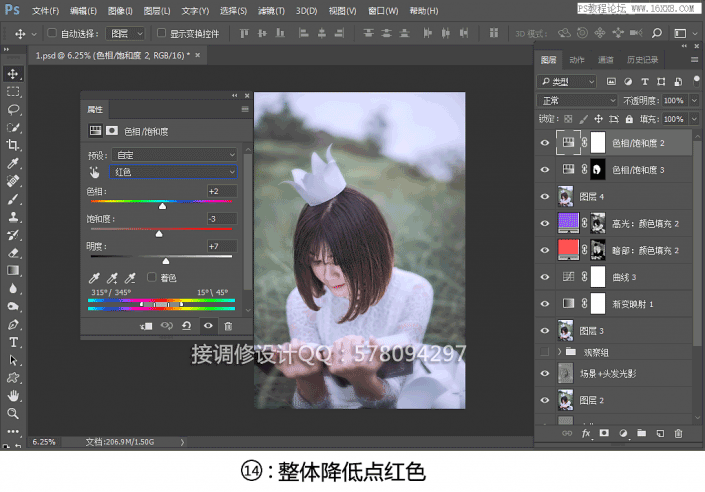The width and height of the screenshot is (705, 492).
Task: Hide the 色相/饱和度 3 layer
Action: [x=545, y=170]
